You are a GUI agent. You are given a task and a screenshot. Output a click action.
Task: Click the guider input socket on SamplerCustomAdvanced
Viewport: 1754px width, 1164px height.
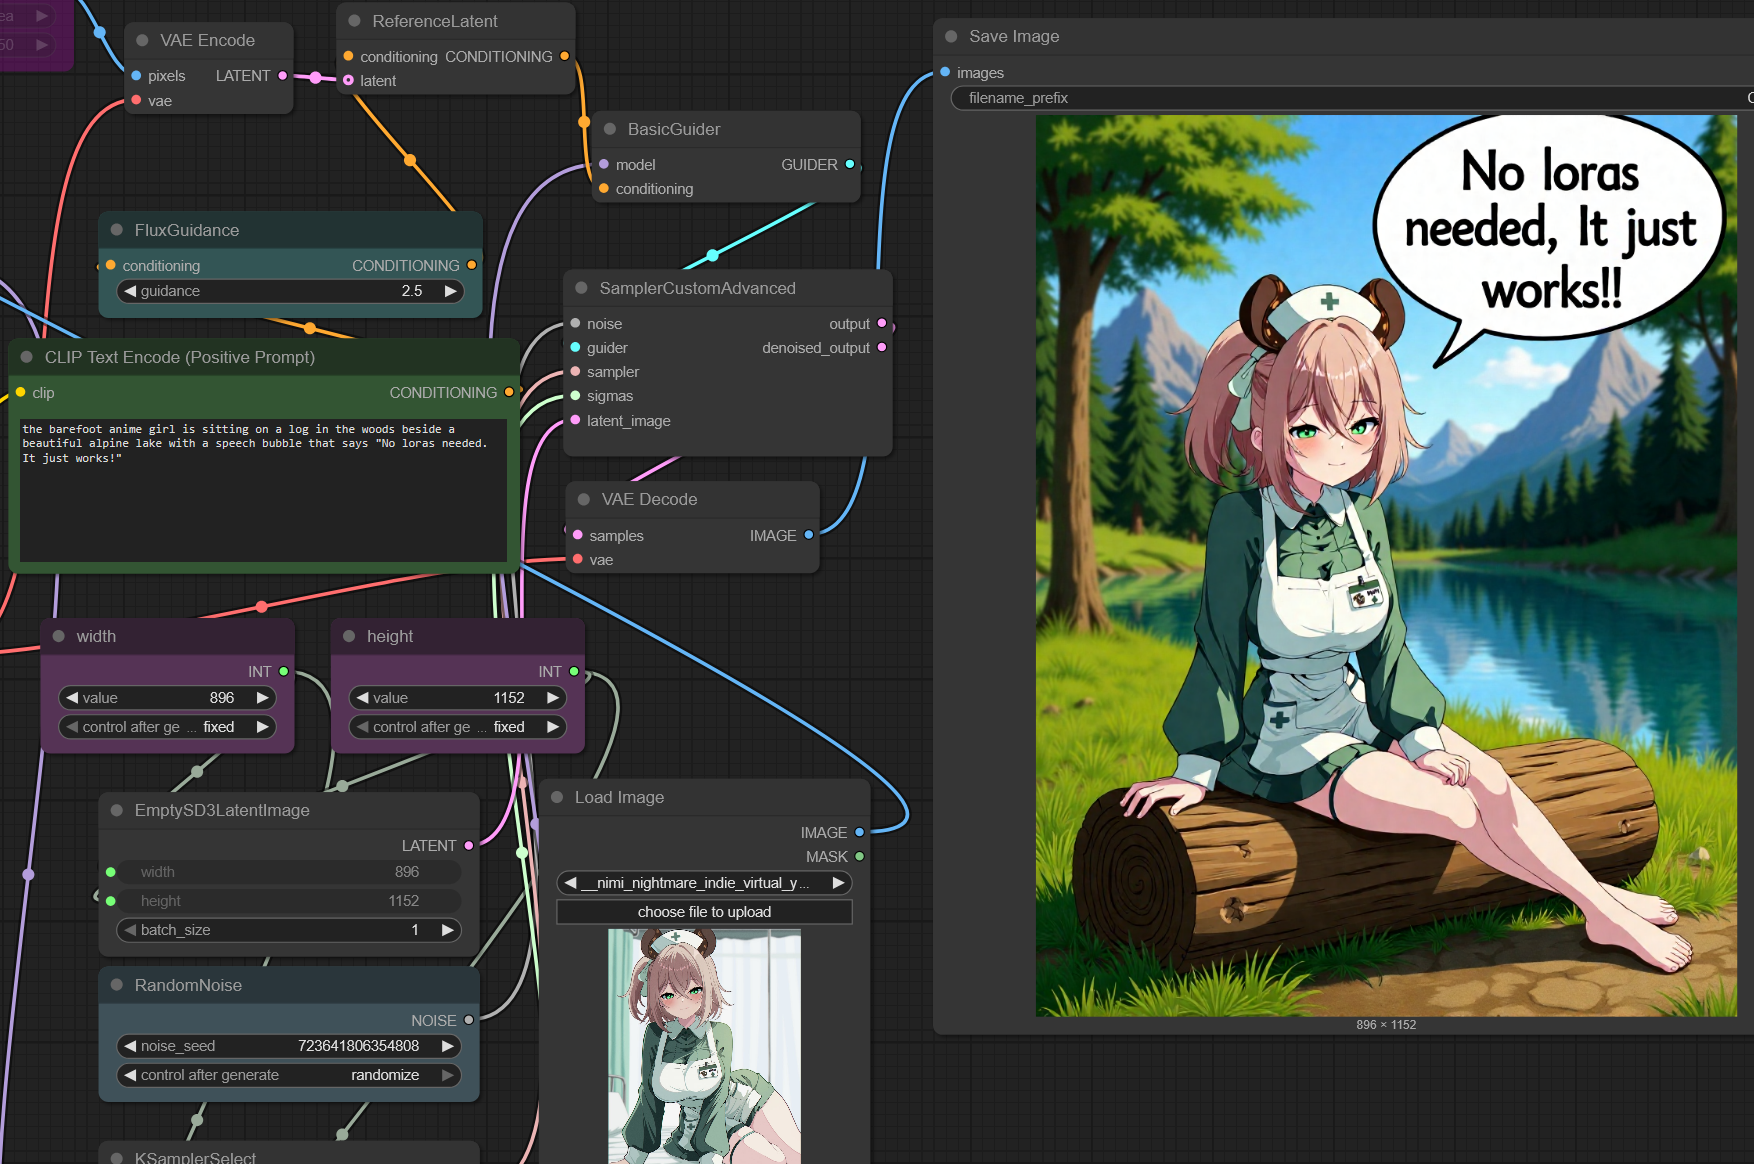click(x=576, y=348)
